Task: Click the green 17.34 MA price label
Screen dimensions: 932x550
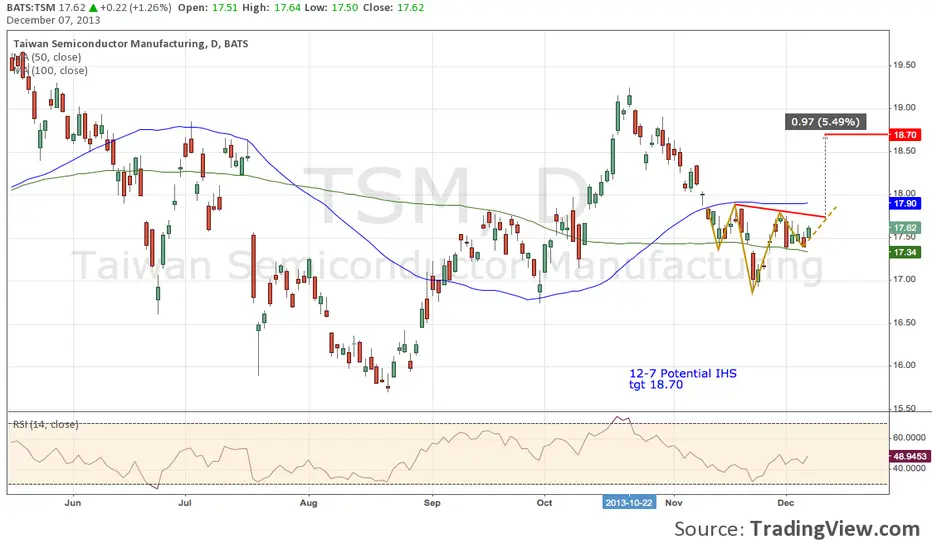Action: click(x=904, y=252)
